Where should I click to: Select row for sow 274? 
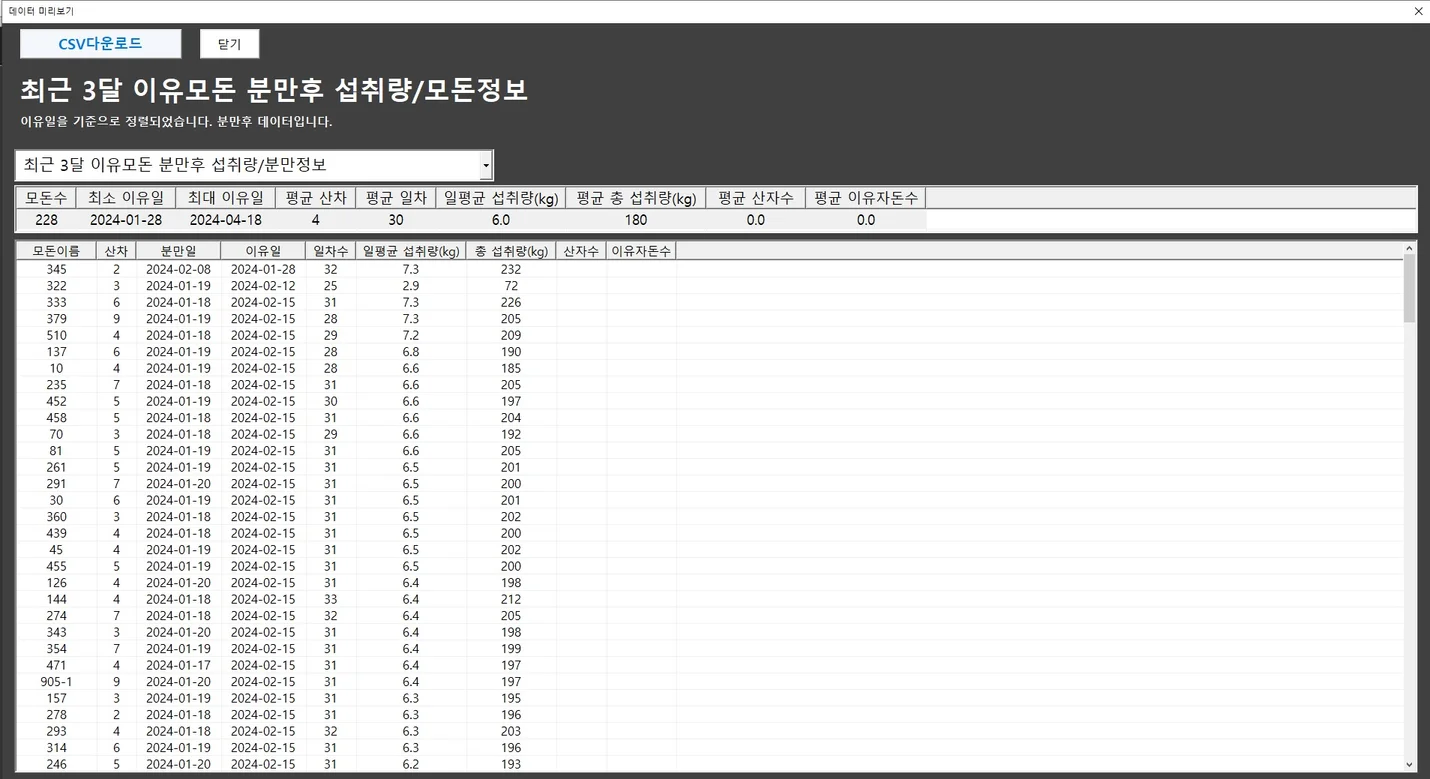709,616
